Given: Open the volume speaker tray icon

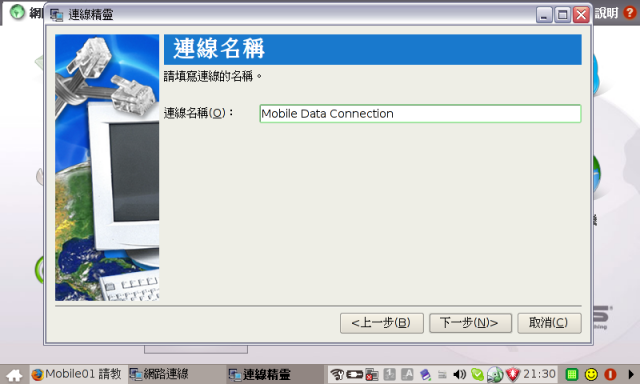Looking at the screenshot, I should [460, 374].
